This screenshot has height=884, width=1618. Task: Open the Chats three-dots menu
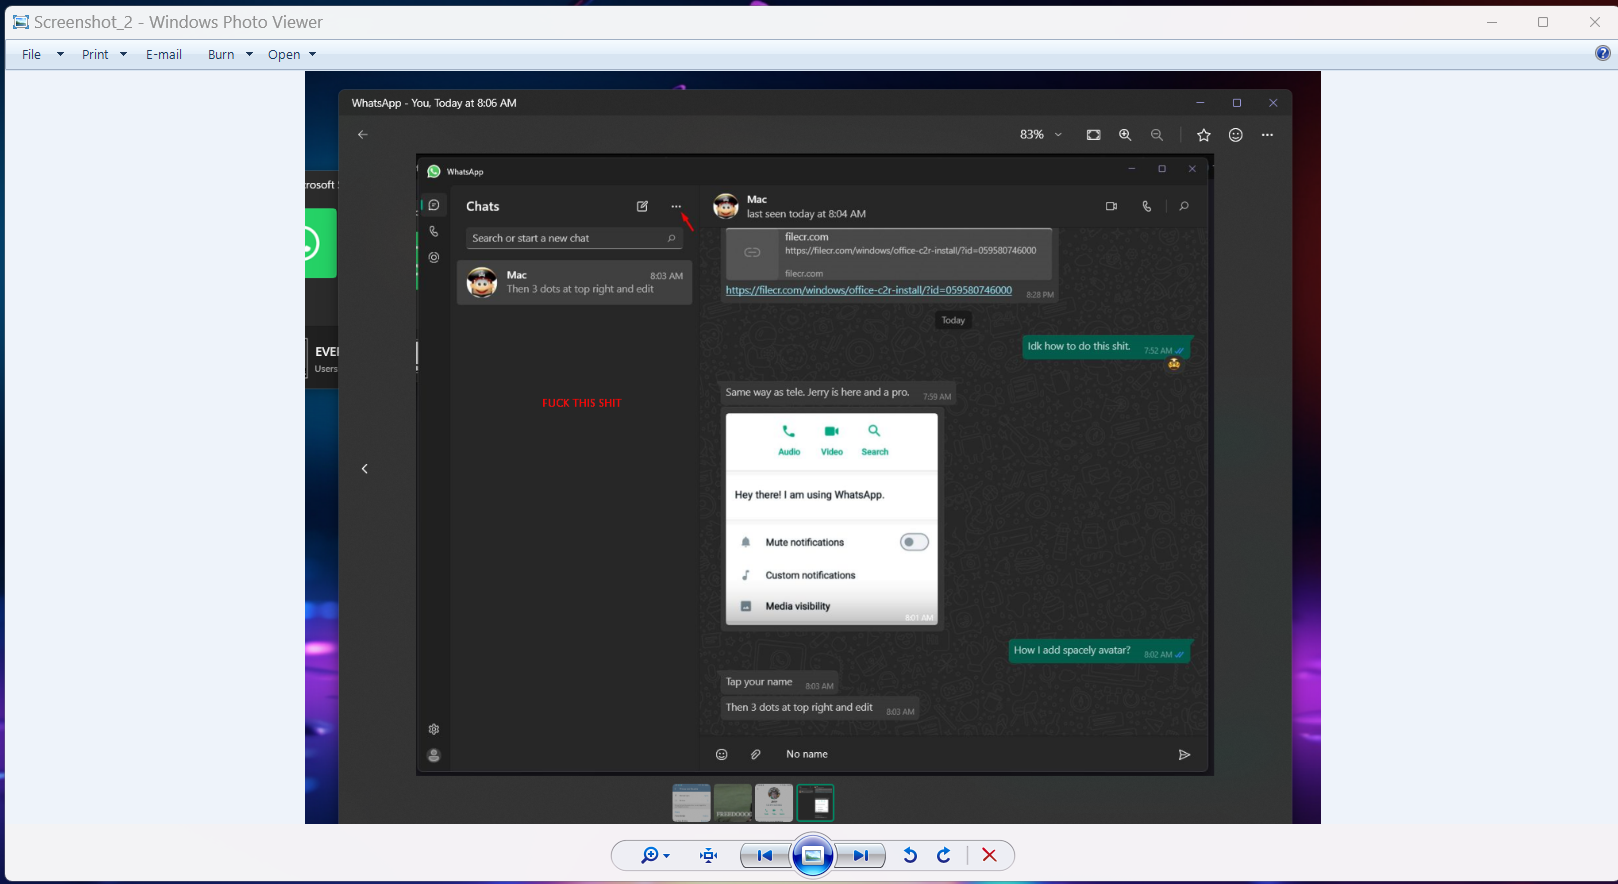676,206
